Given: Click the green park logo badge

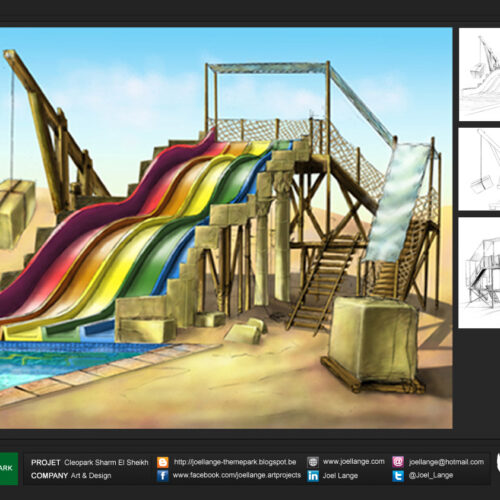Looking at the screenshot, I should (9, 468).
